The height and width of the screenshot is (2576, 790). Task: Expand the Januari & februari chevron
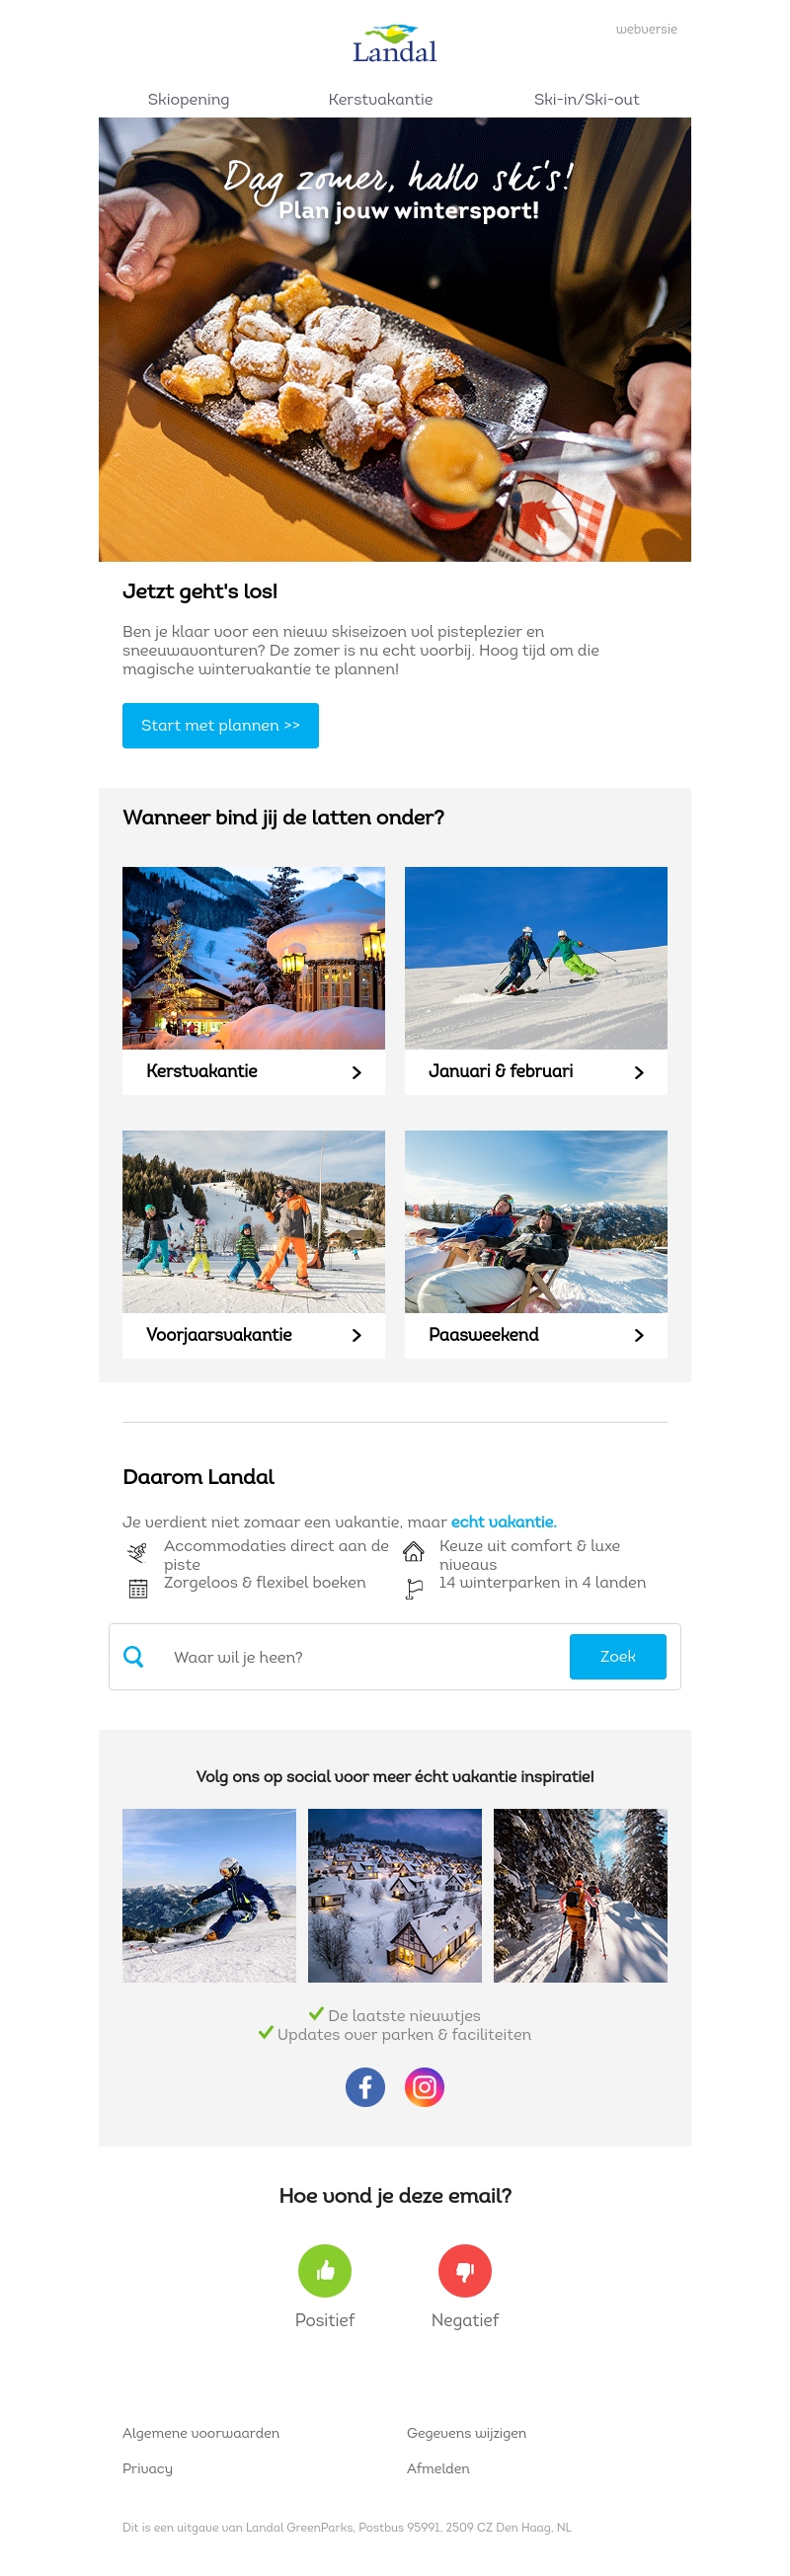point(639,1072)
